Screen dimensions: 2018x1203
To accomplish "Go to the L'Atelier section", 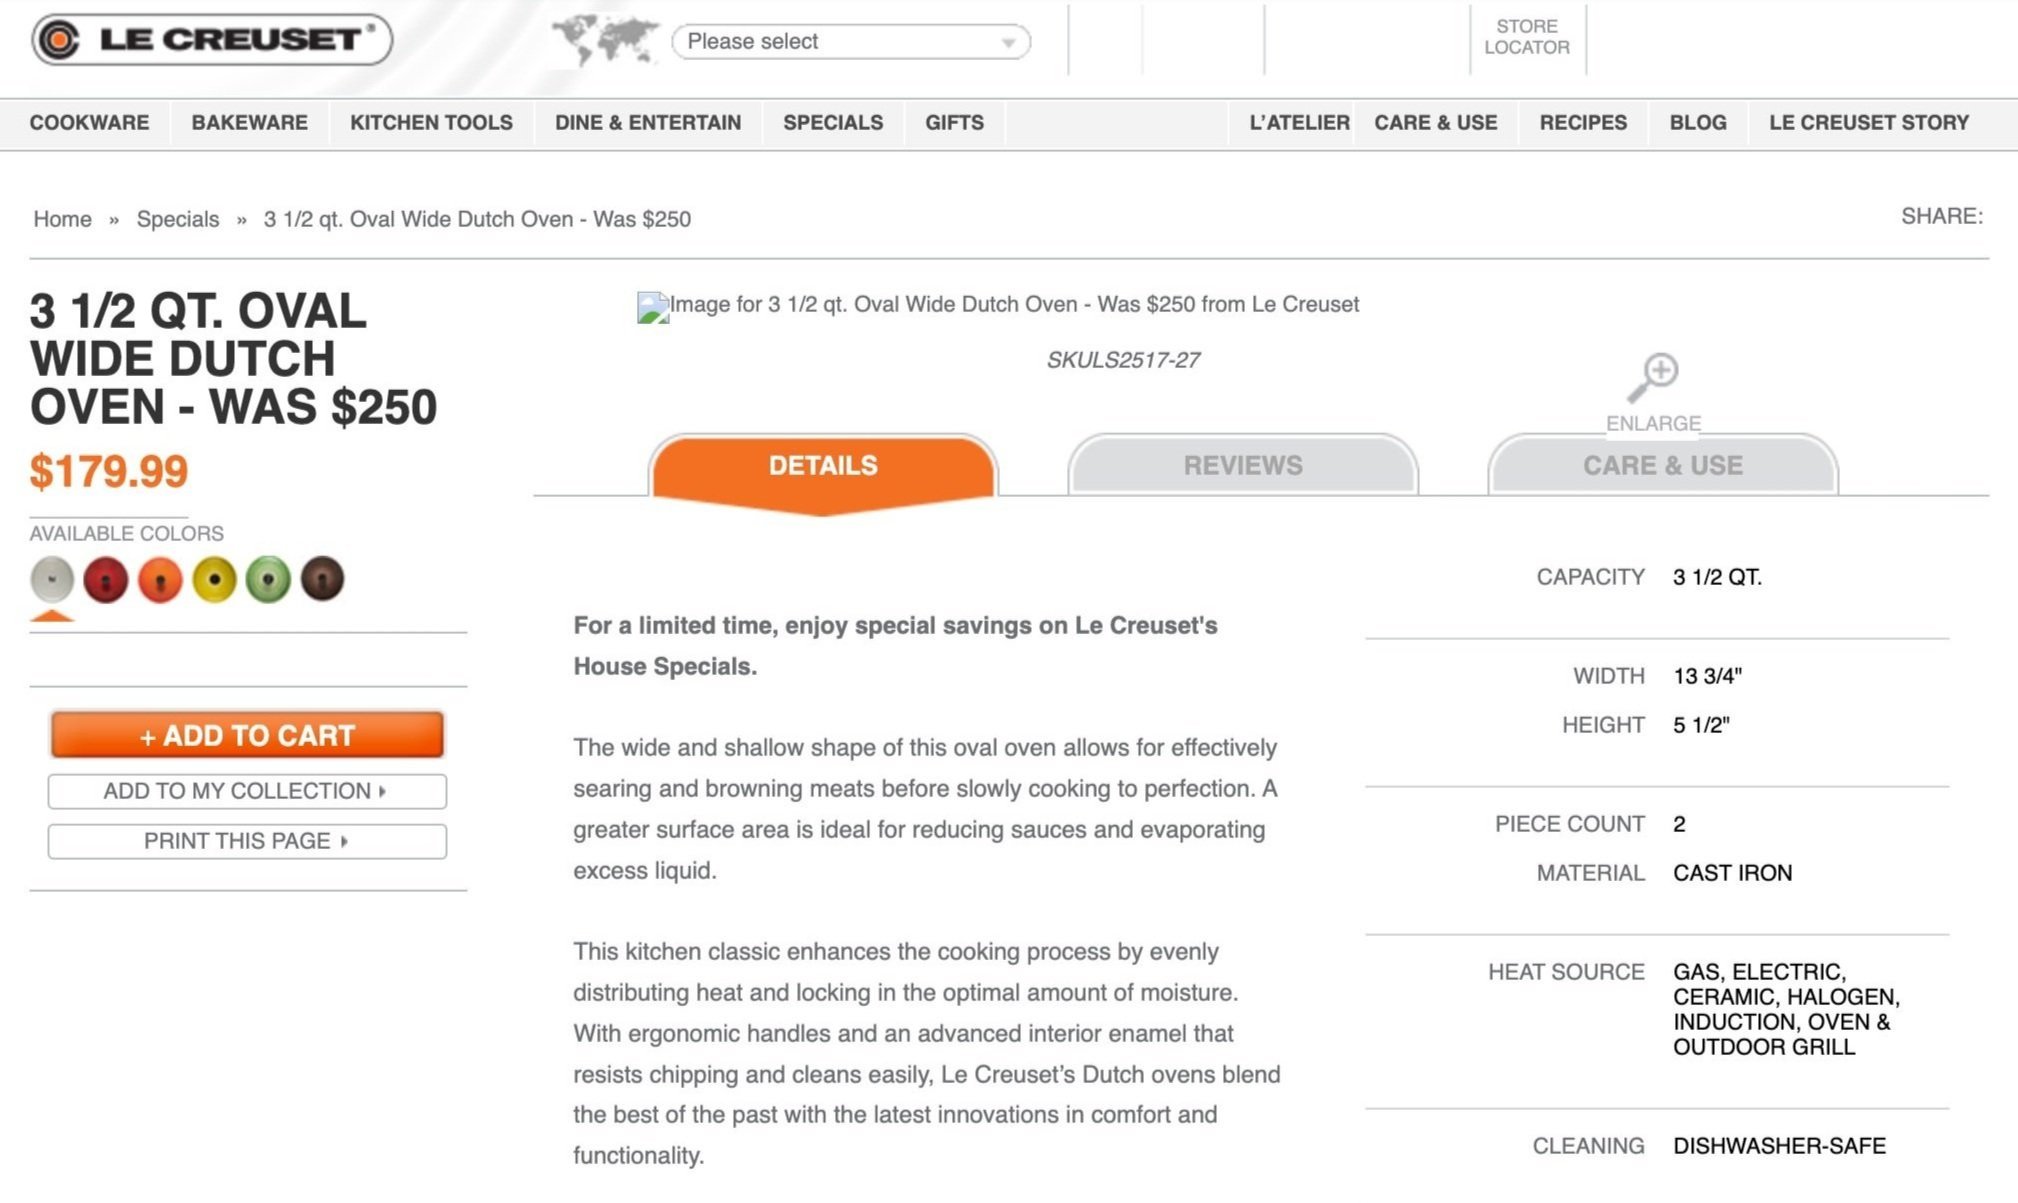I will 1299,123.
